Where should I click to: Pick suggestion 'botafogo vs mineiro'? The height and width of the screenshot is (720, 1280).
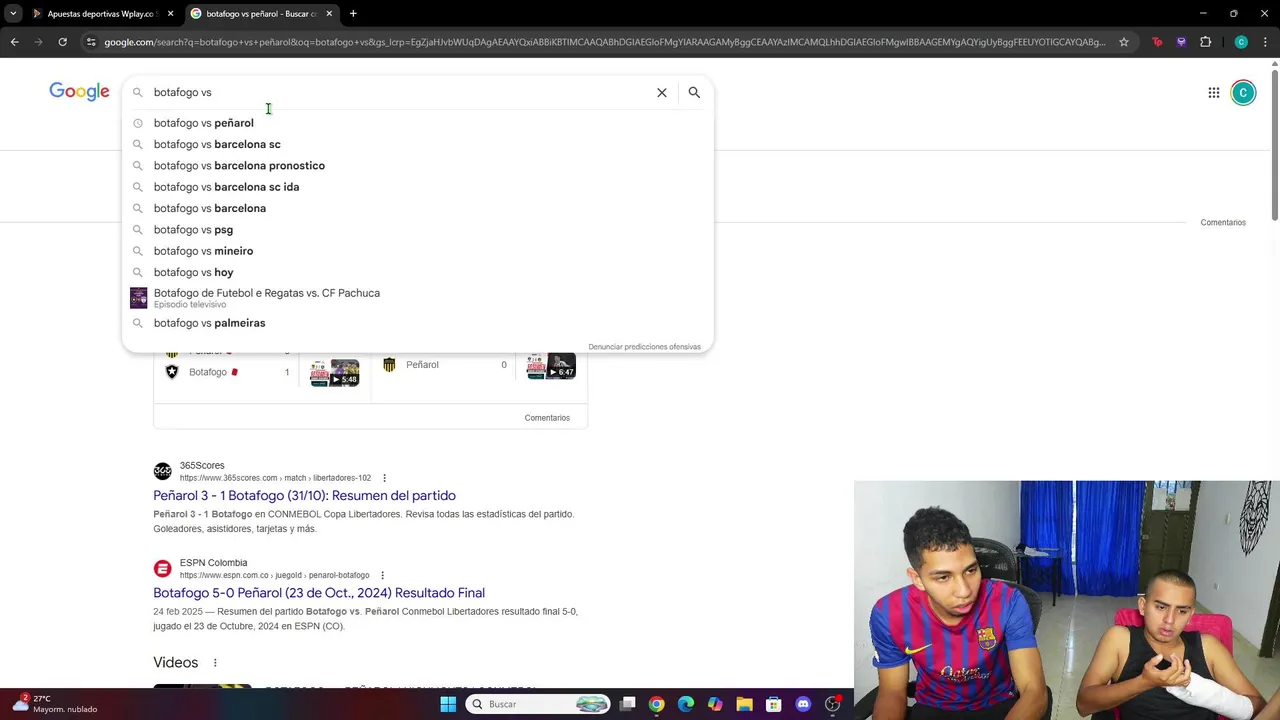click(418, 251)
